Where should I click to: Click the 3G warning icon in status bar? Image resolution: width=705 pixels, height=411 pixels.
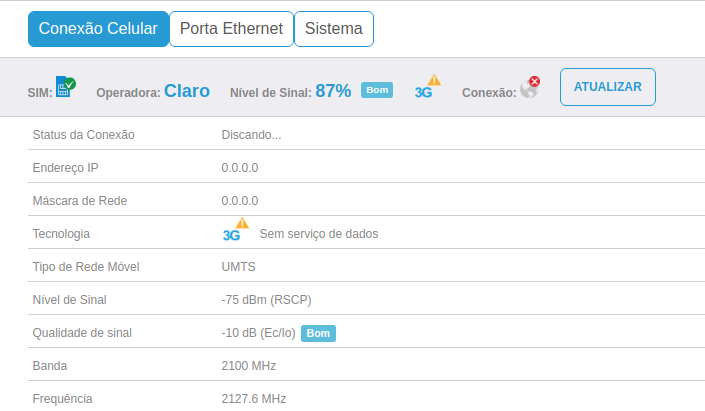click(427, 87)
